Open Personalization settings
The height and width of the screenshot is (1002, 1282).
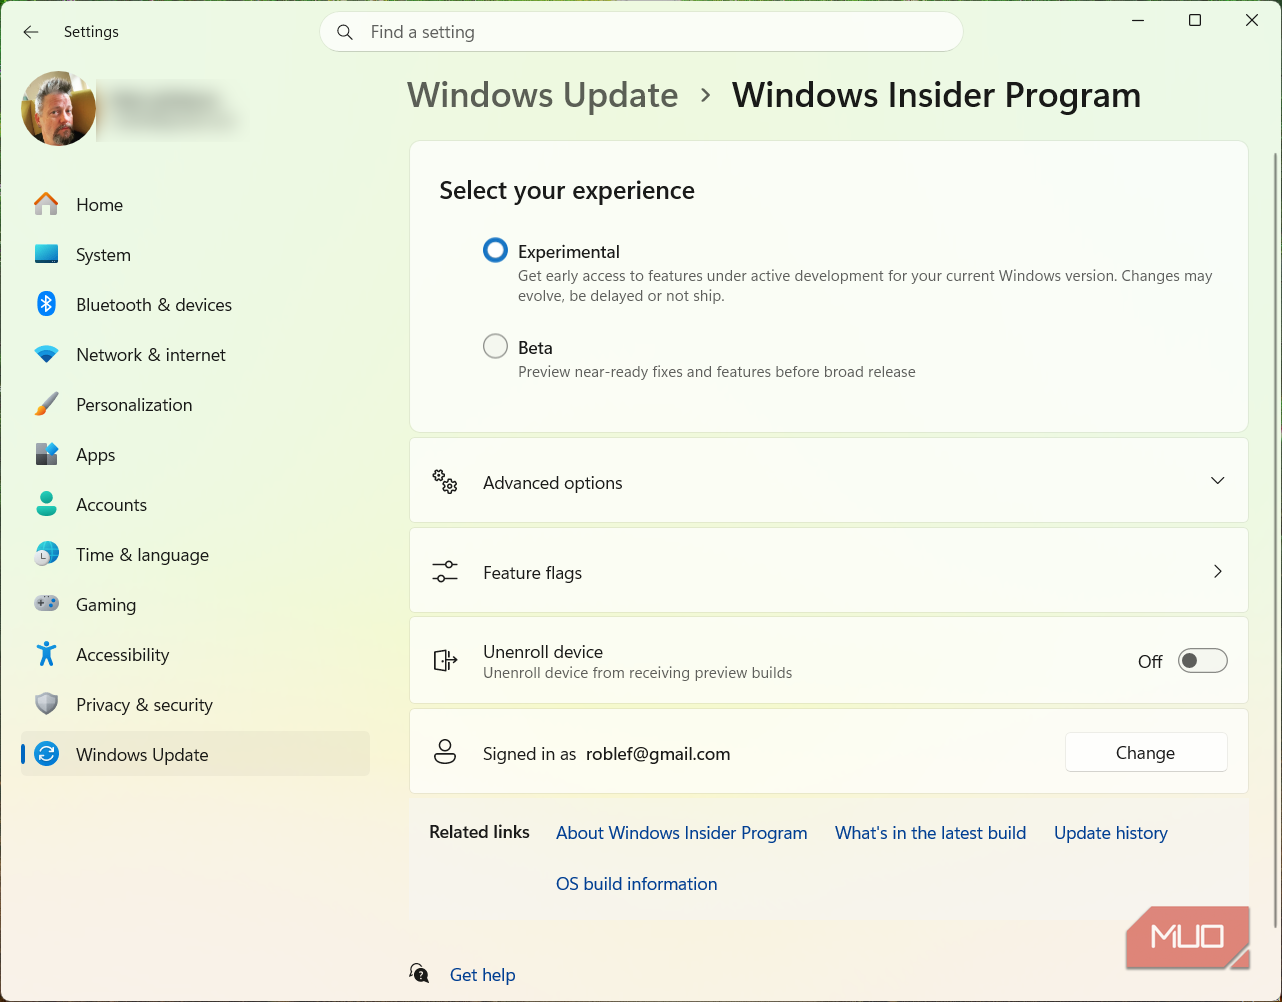[195, 404]
